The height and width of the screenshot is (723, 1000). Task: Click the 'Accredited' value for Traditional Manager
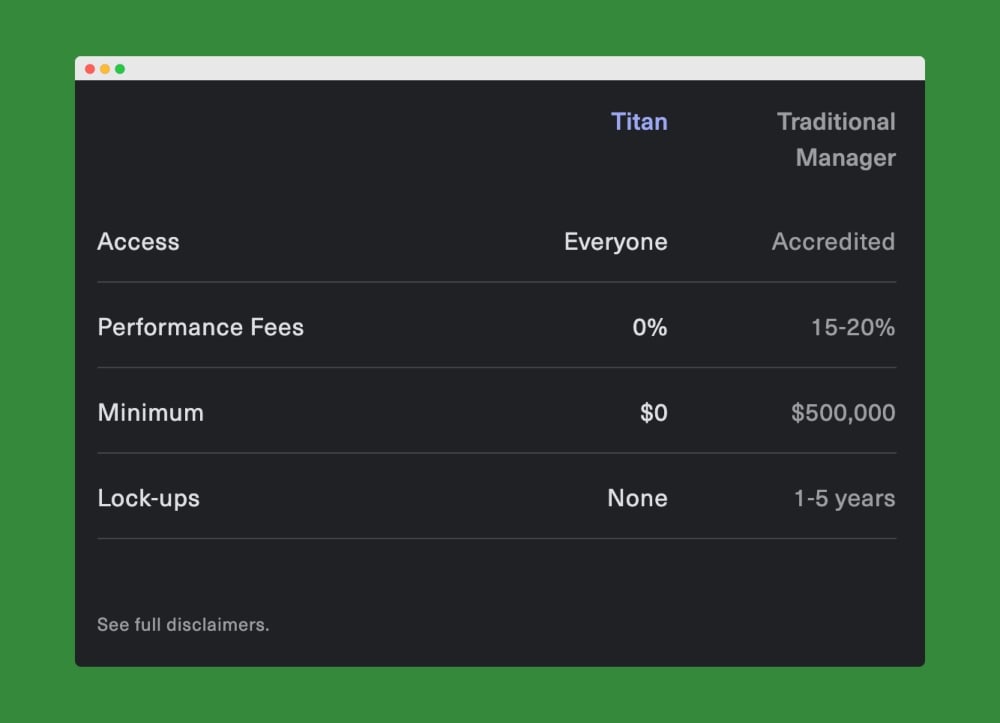pyautogui.click(x=834, y=242)
